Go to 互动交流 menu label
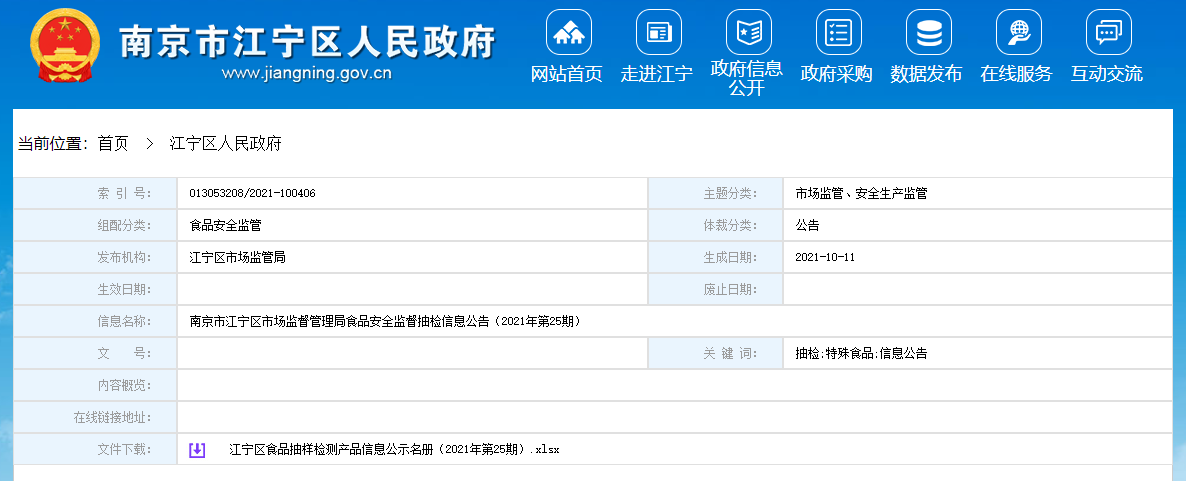Screen dimensions: 1186x481 [x=1107, y=74]
